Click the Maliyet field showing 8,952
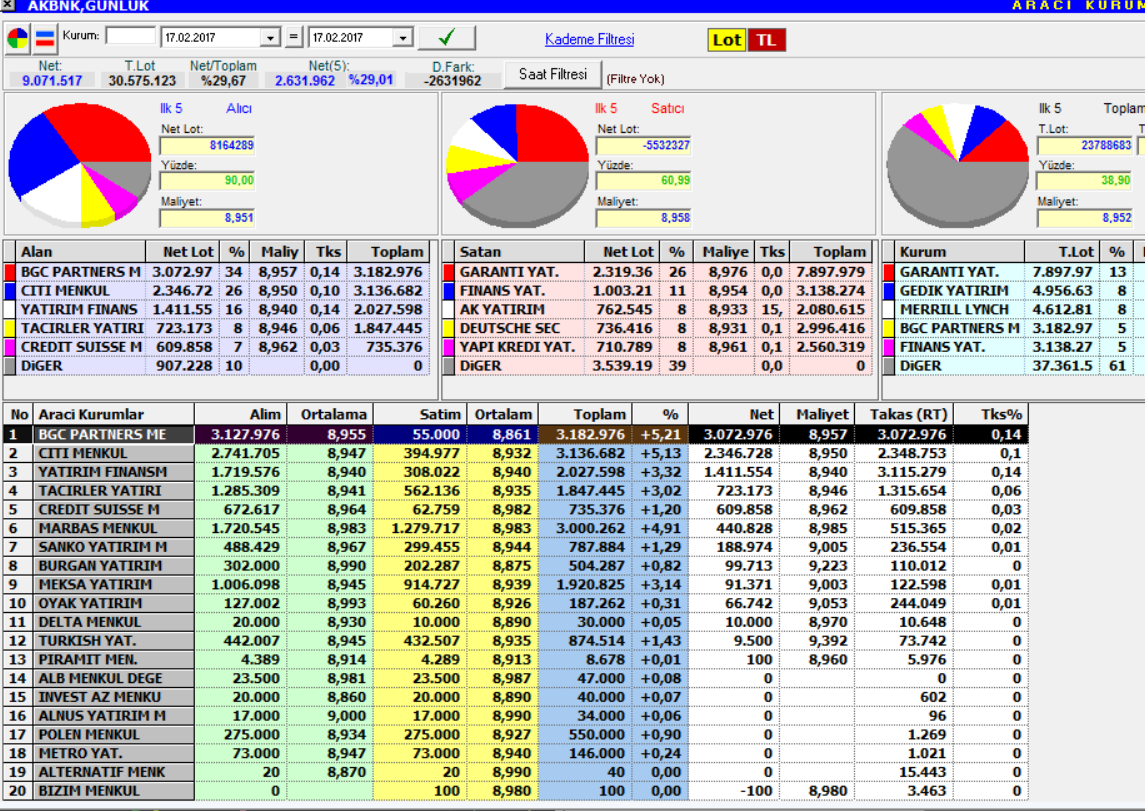This screenshot has height=811, width=1145. point(1085,218)
